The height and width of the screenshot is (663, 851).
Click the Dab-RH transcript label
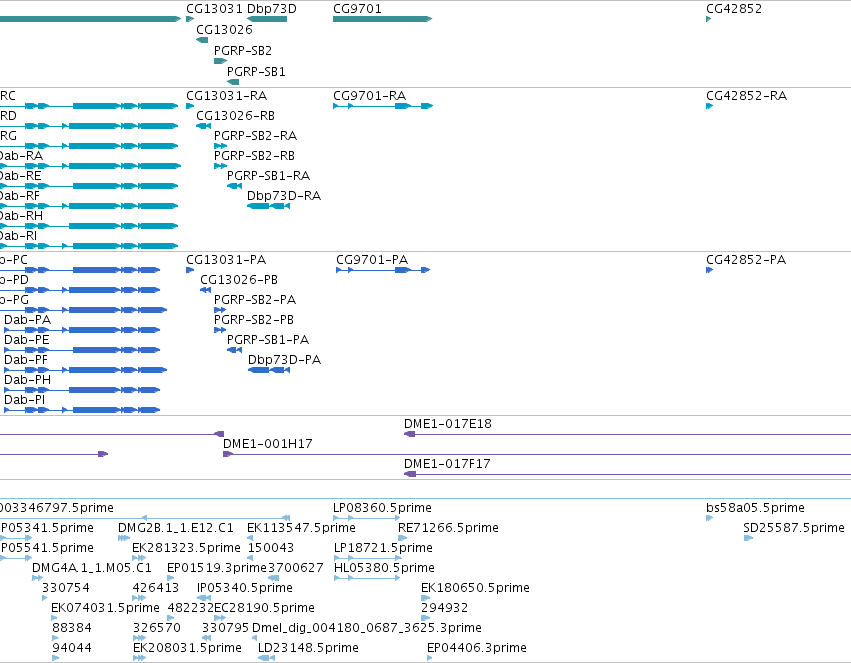pyautogui.click(x=21, y=216)
